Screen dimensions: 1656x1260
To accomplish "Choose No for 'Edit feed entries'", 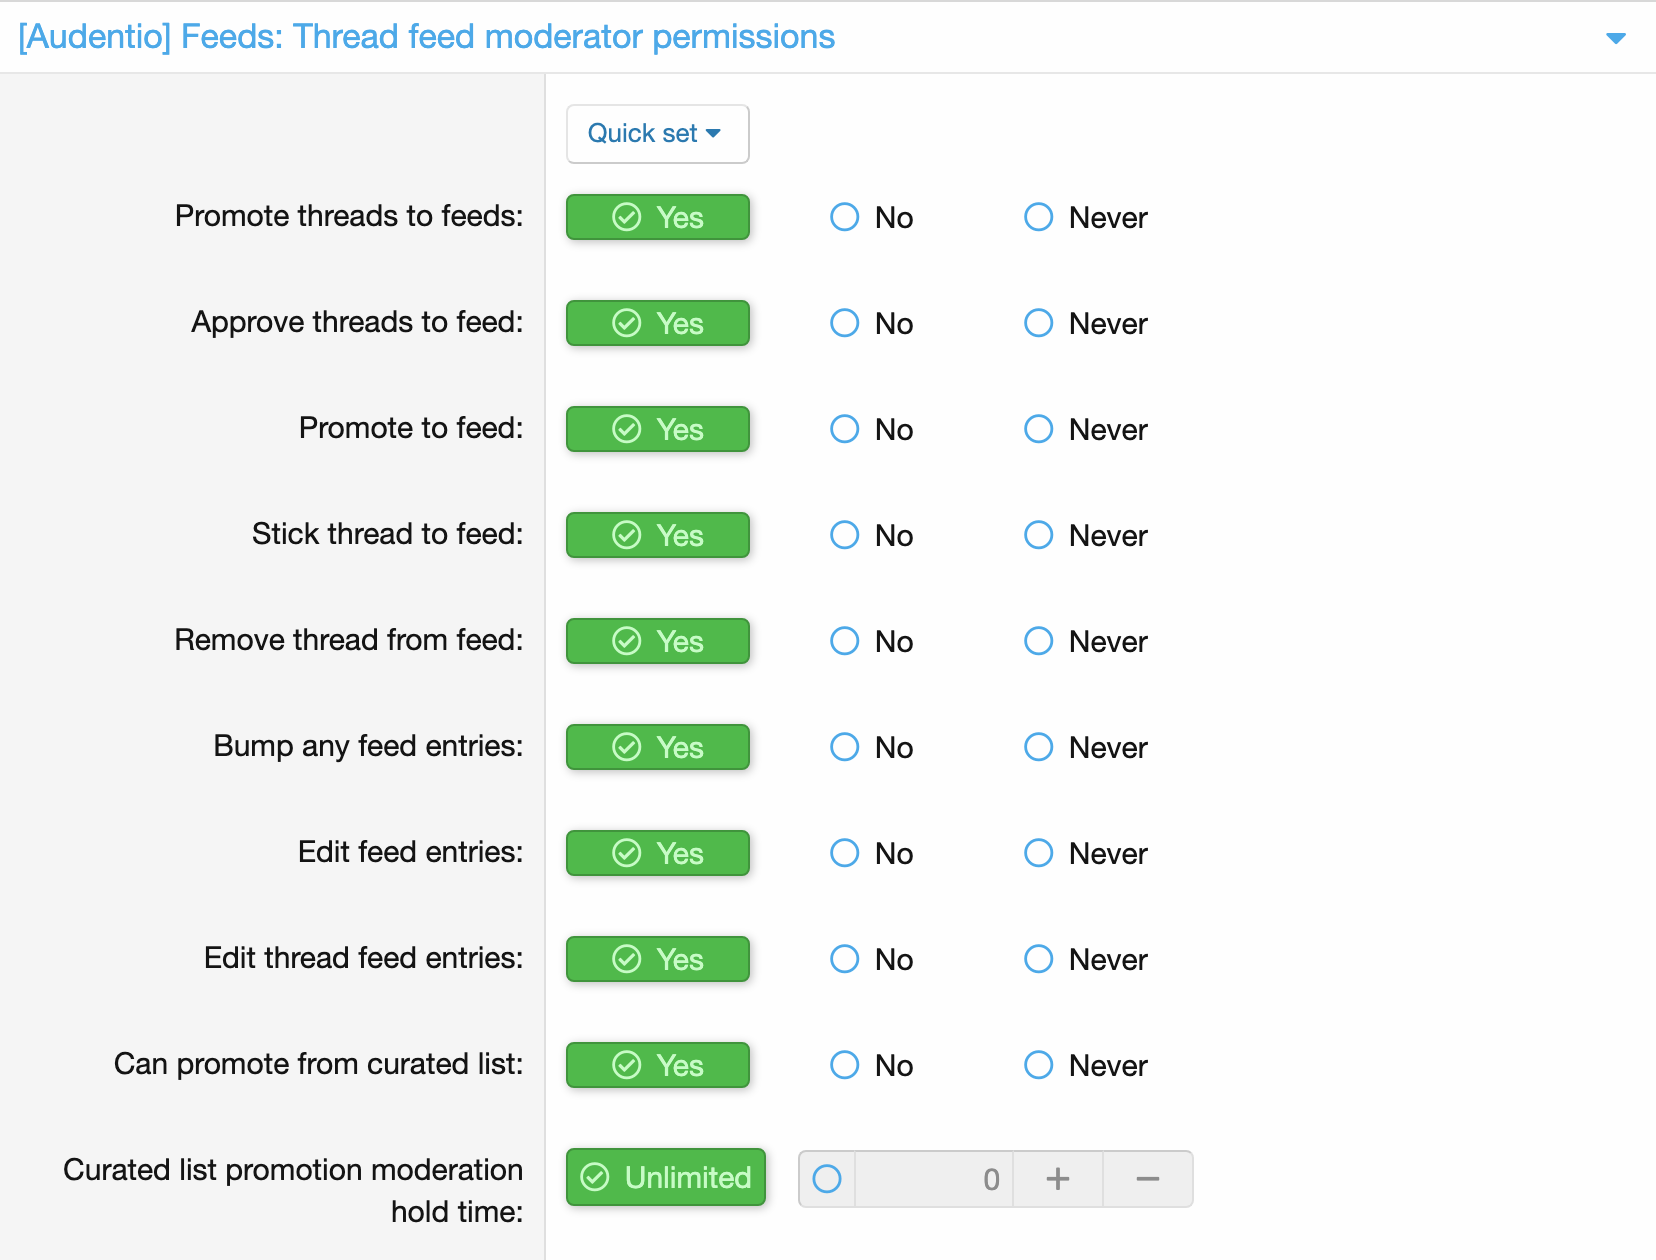I will 844,853.
